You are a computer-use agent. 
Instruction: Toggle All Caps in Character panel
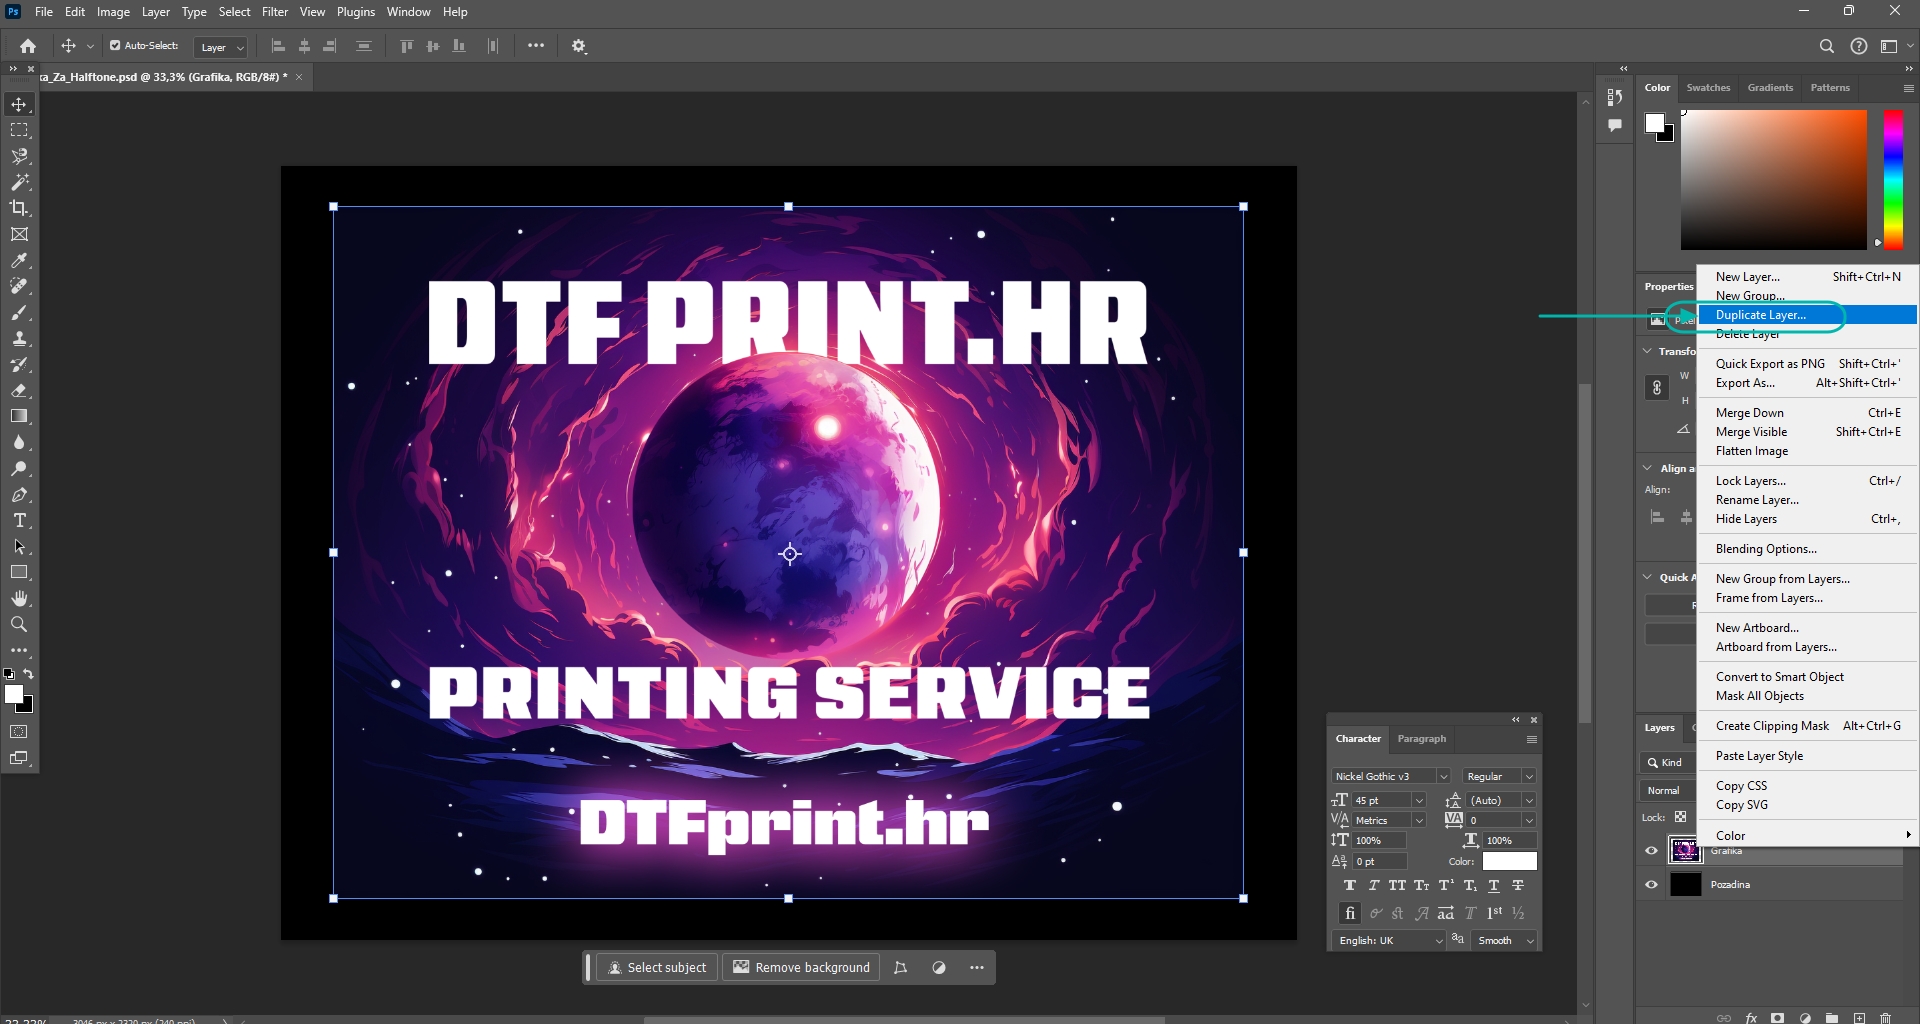(1397, 885)
